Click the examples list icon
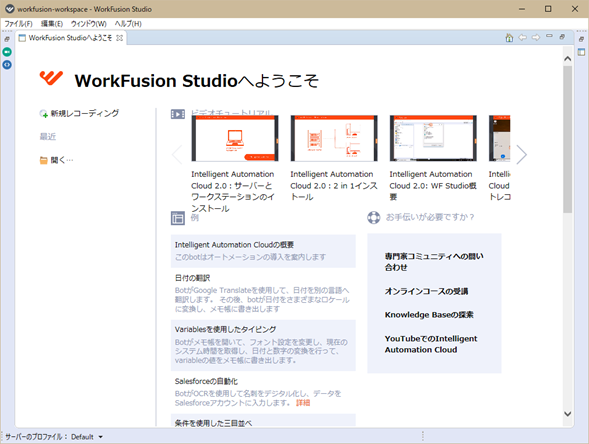 pyautogui.click(x=178, y=218)
